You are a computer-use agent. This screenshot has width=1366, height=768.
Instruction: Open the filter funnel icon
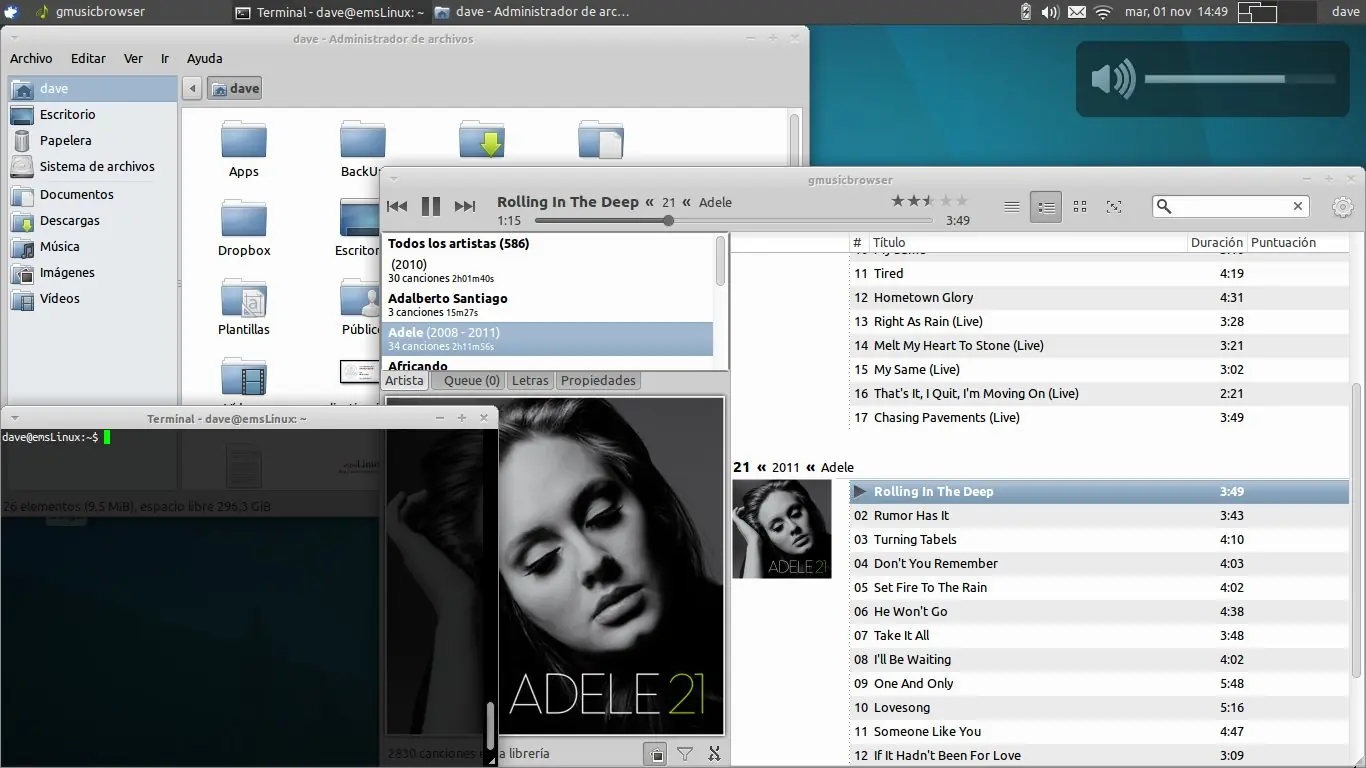click(685, 754)
